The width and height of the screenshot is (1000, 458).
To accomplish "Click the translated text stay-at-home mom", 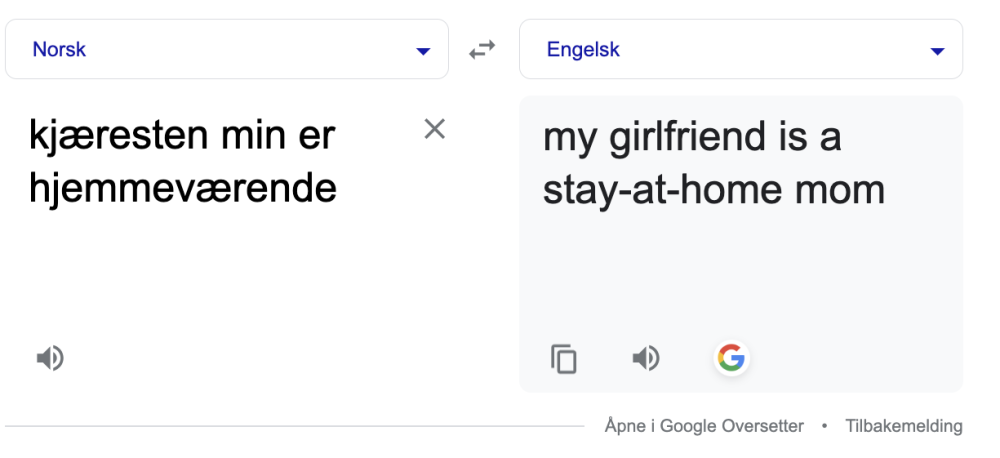I will [x=714, y=189].
